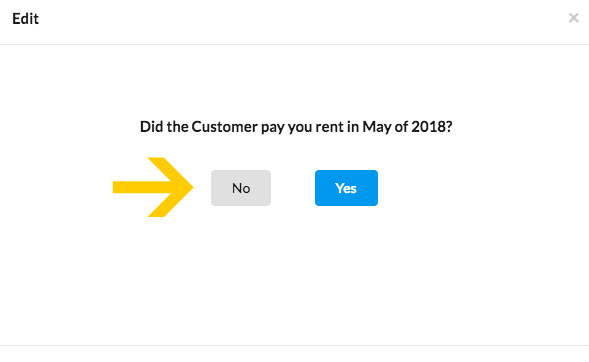Click the word "rent" in the question
Image resolution: width=589 pixels, height=362 pixels.
(x=330, y=127)
